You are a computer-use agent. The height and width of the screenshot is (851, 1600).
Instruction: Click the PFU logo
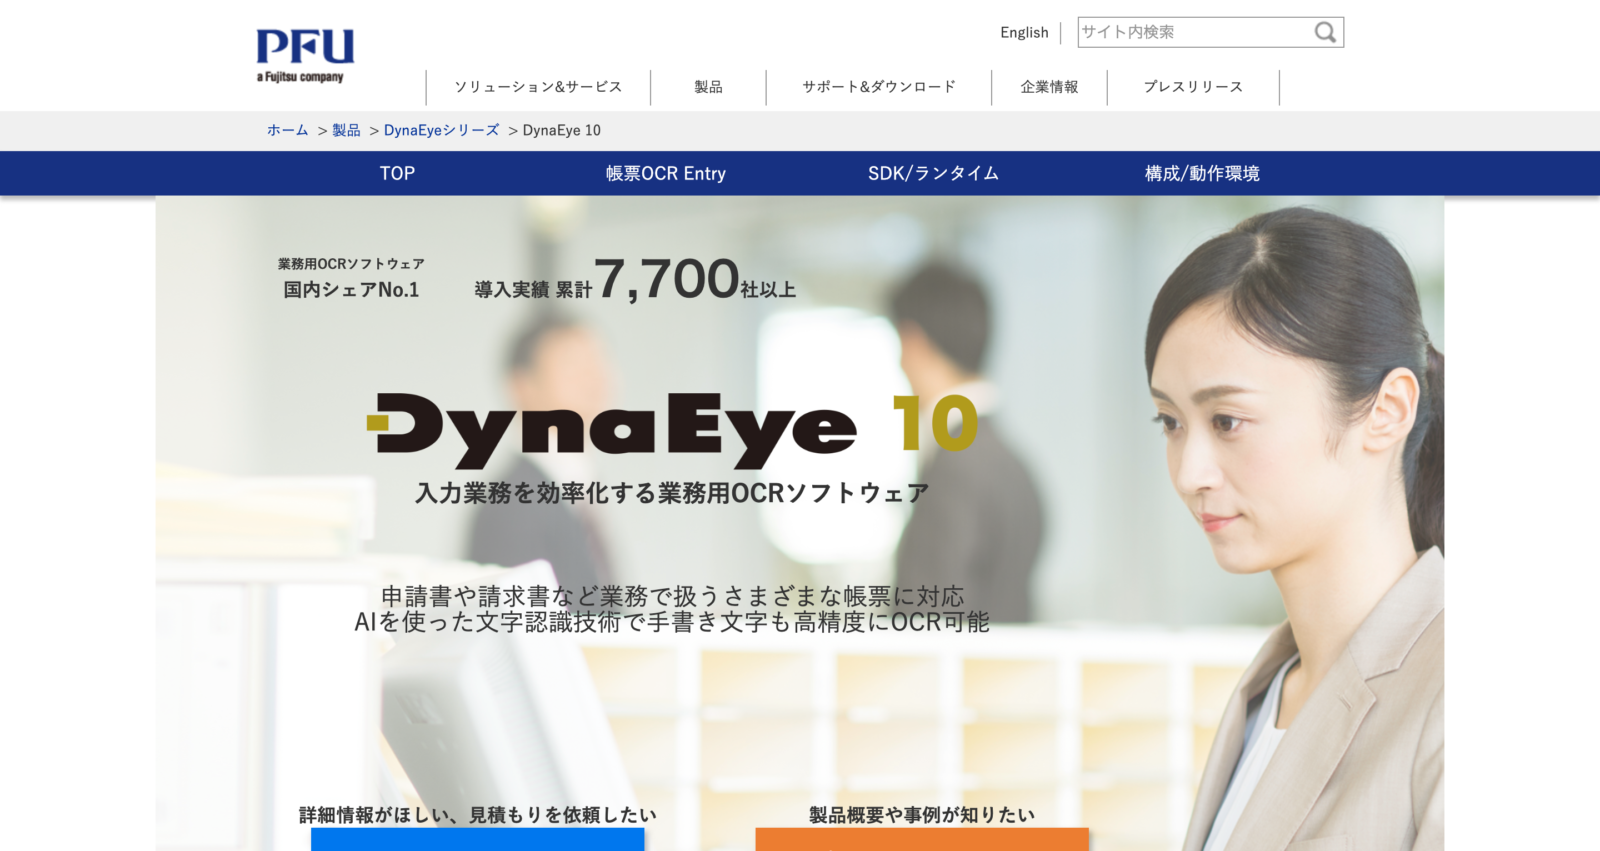tap(305, 55)
